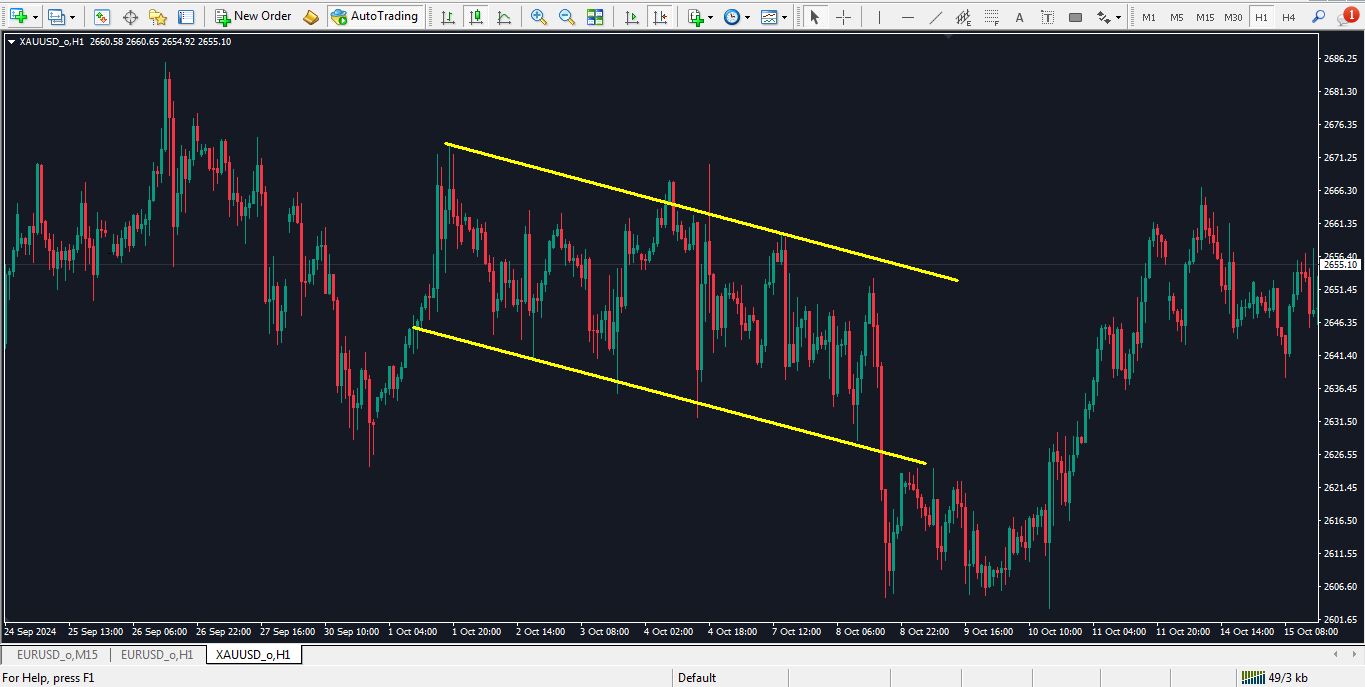The height and width of the screenshot is (687, 1365).
Task: Activate the standard cursor arrow mode
Action: 815,17
